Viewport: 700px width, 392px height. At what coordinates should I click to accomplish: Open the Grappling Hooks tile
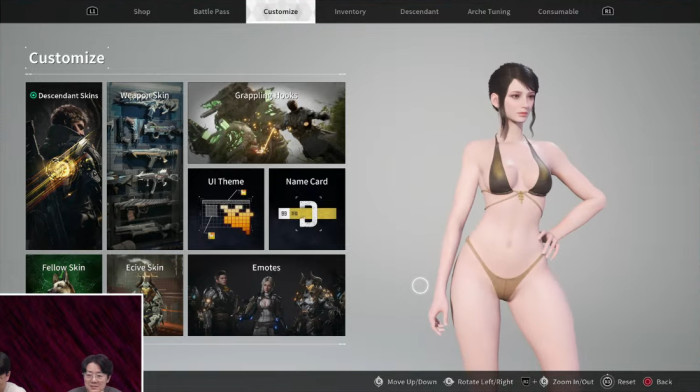point(267,123)
